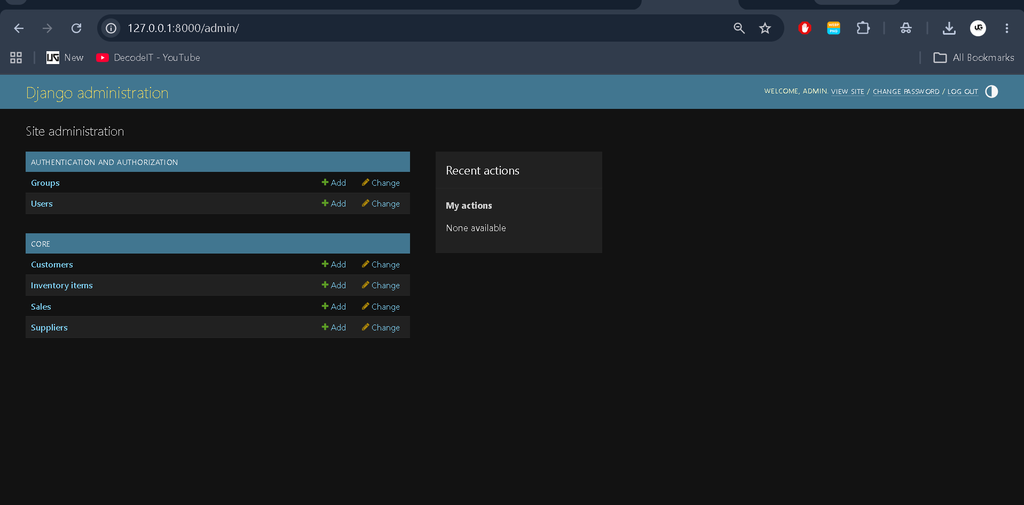Click the None available text
The width and height of the screenshot is (1024, 505).
pos(476,228)
